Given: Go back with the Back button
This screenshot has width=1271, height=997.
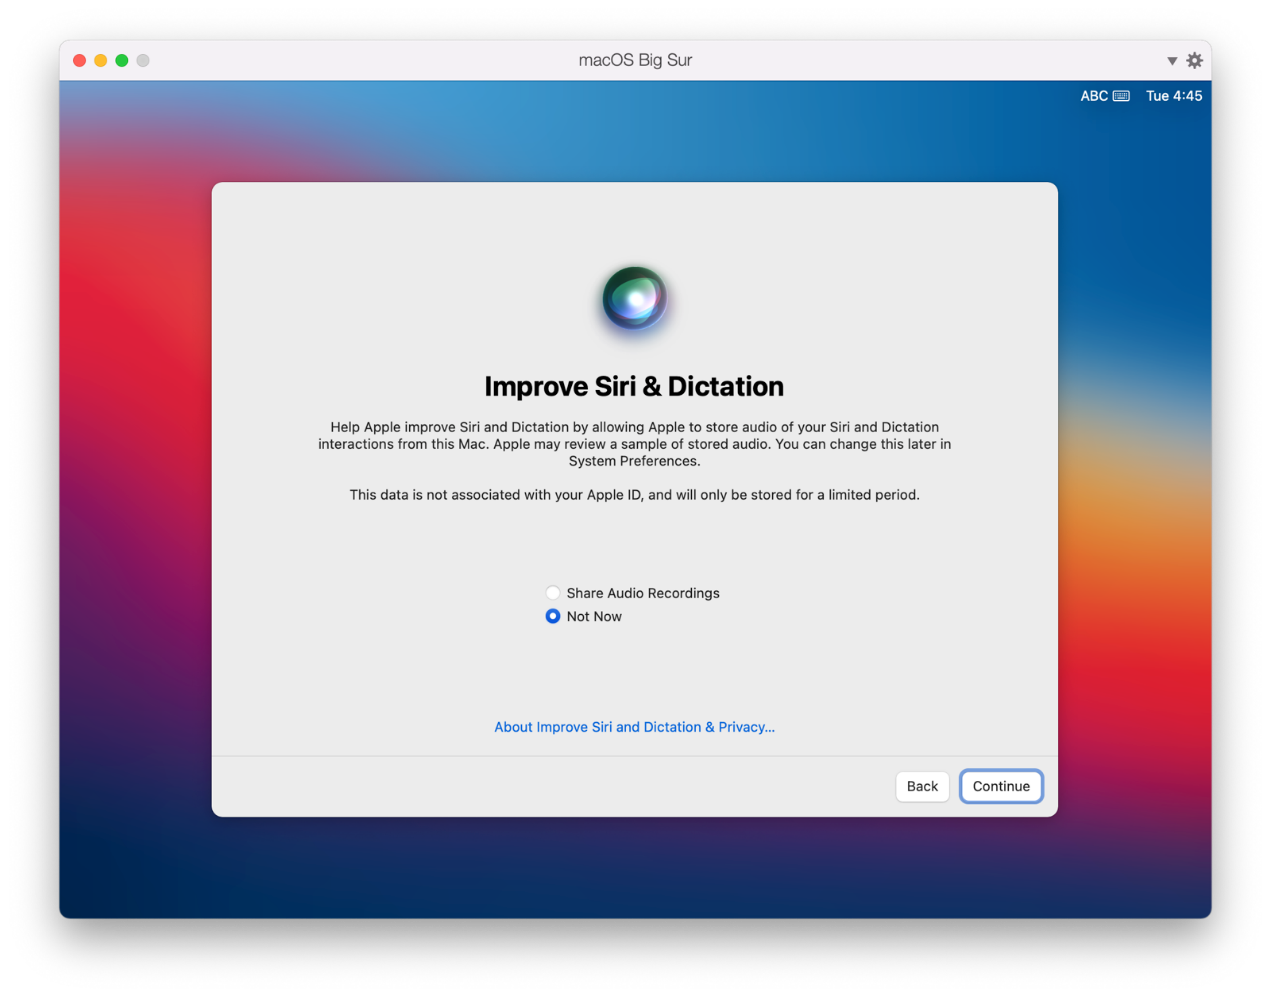Looking at the screenshot, I should click(x=922, y=786).
